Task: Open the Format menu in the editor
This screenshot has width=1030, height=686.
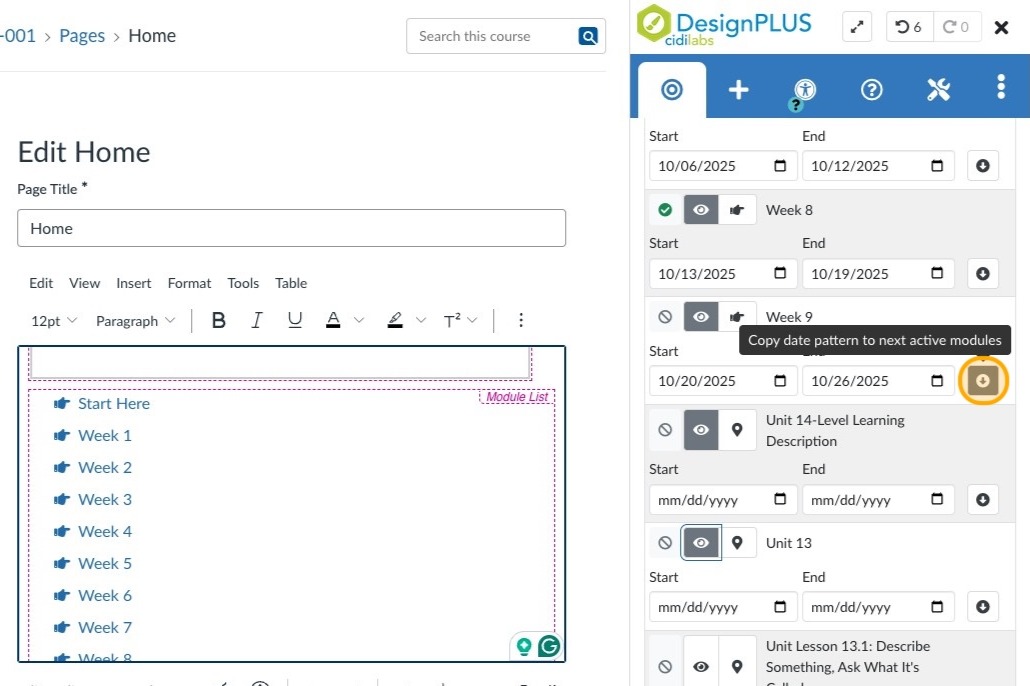Action: click(189, 283)
